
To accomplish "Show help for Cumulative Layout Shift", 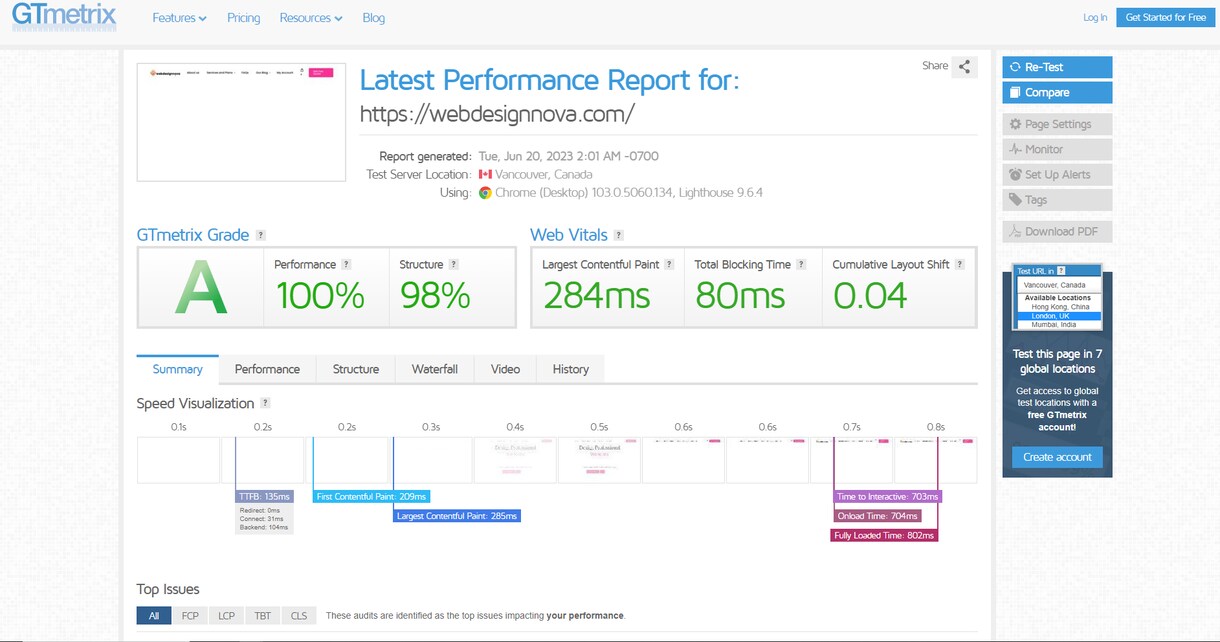I will (960, 265).
